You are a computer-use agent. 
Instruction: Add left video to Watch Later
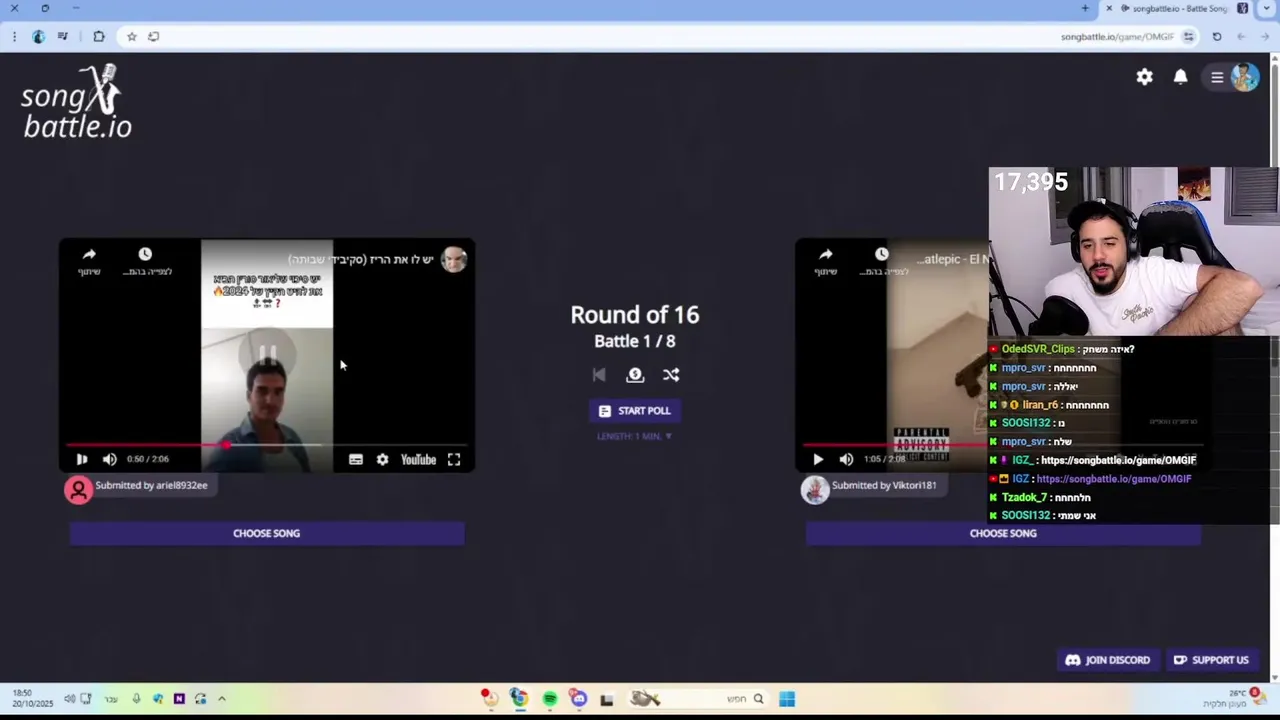(145, 260)
